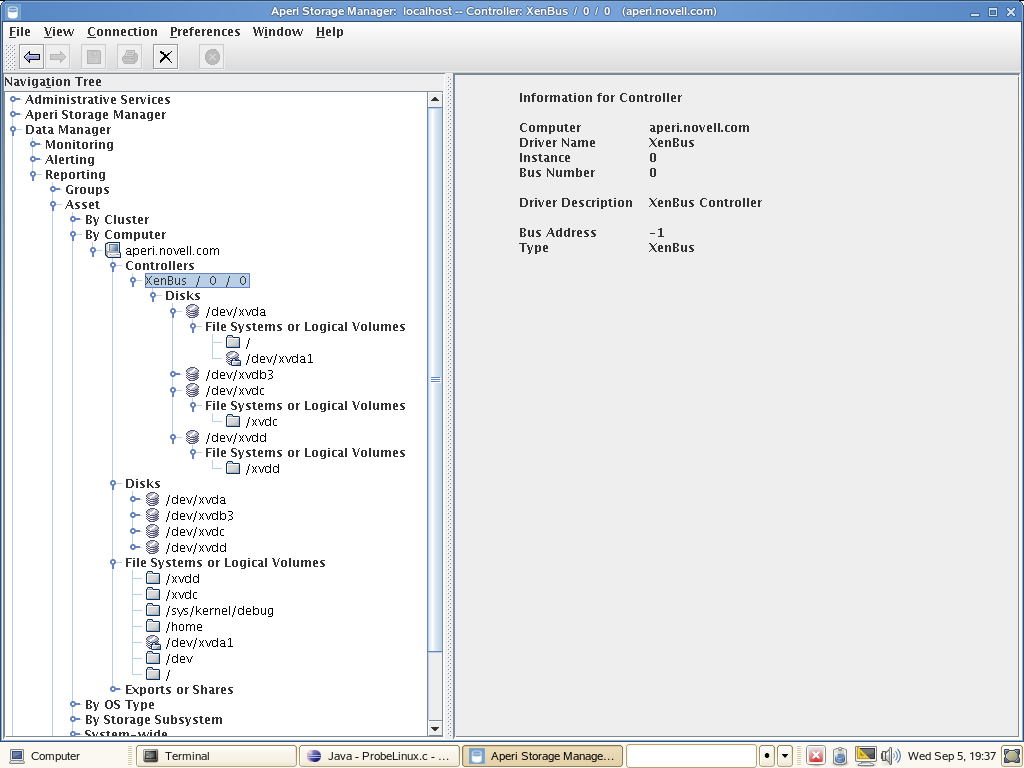Click the forward arrow toolbar icon
Screen dimensions: 1024x768
(x=58, y=57)
